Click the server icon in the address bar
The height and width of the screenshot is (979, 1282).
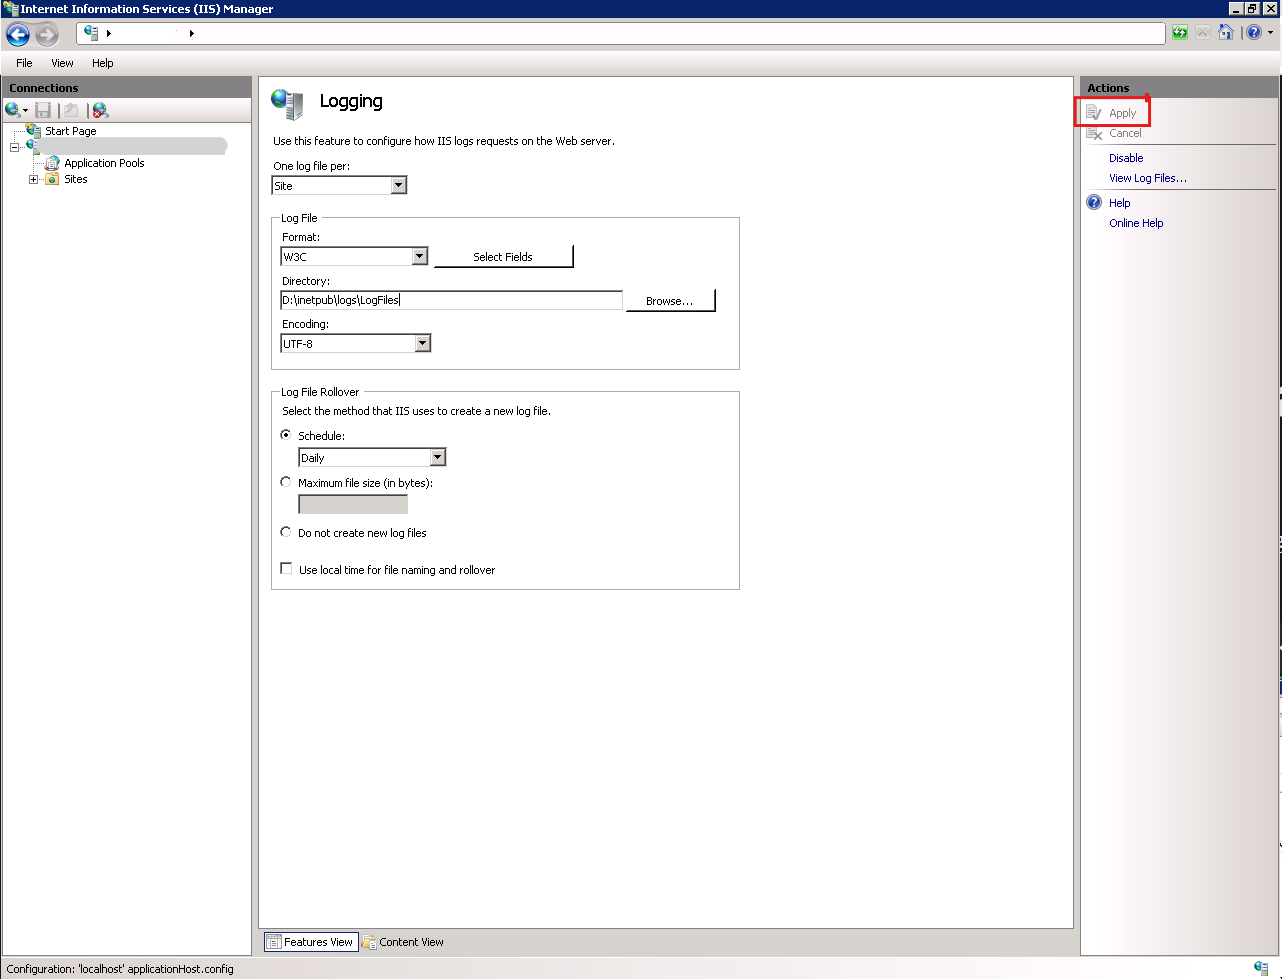tap(92, 33)
